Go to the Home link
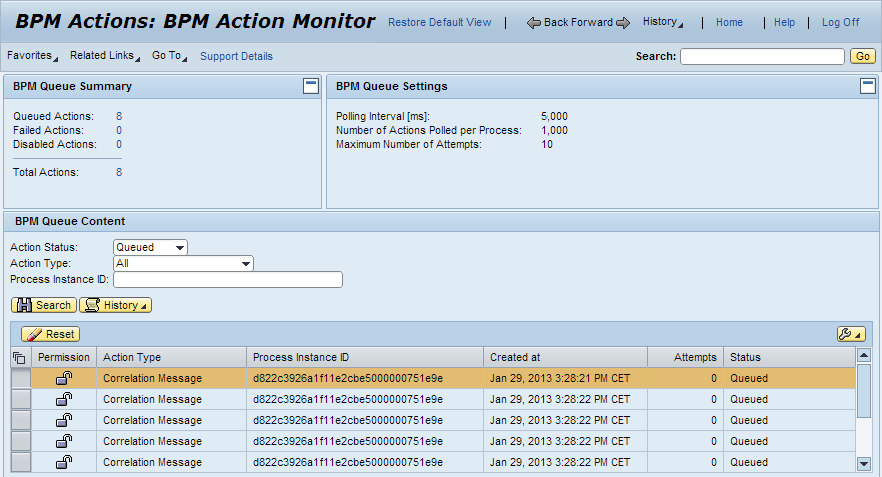 [729, 22]
